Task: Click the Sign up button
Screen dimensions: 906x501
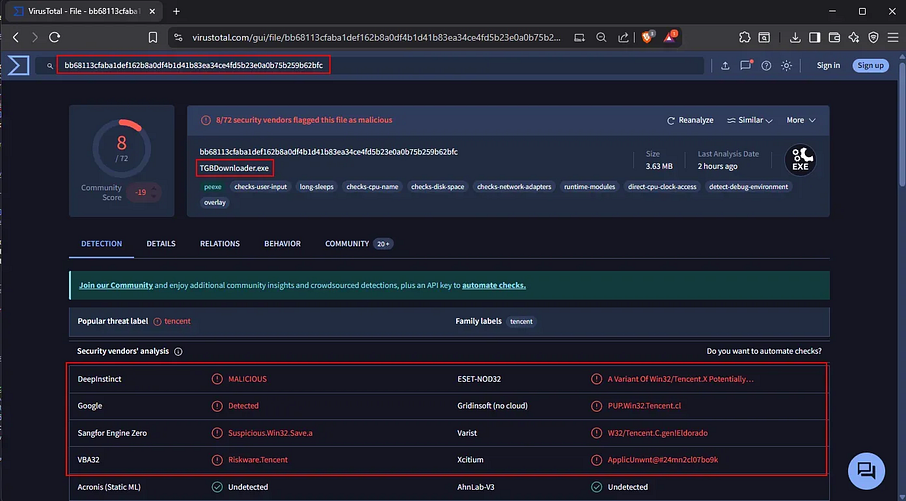Action: pyautogui.click(x=870, y=65)
